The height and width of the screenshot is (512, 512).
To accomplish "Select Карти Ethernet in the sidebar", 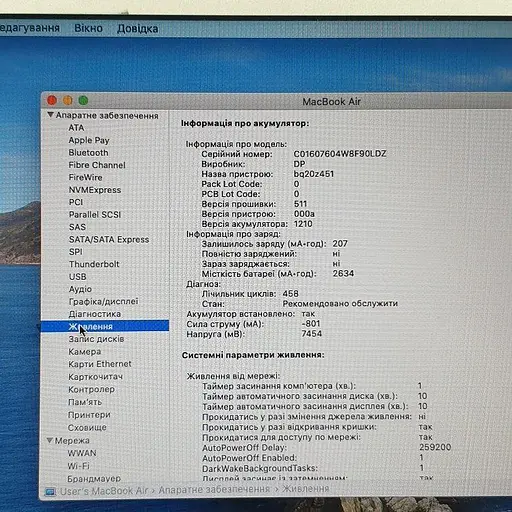I will [100, 364].
